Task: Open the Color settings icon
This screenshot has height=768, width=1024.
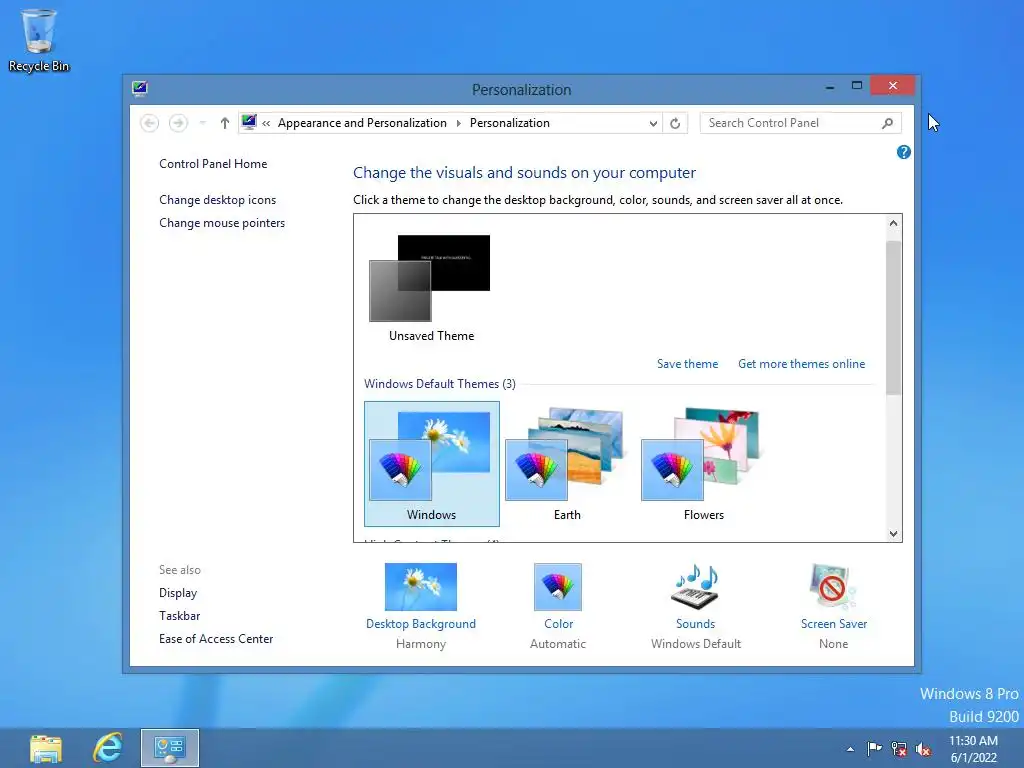Action: coord(558,586)
